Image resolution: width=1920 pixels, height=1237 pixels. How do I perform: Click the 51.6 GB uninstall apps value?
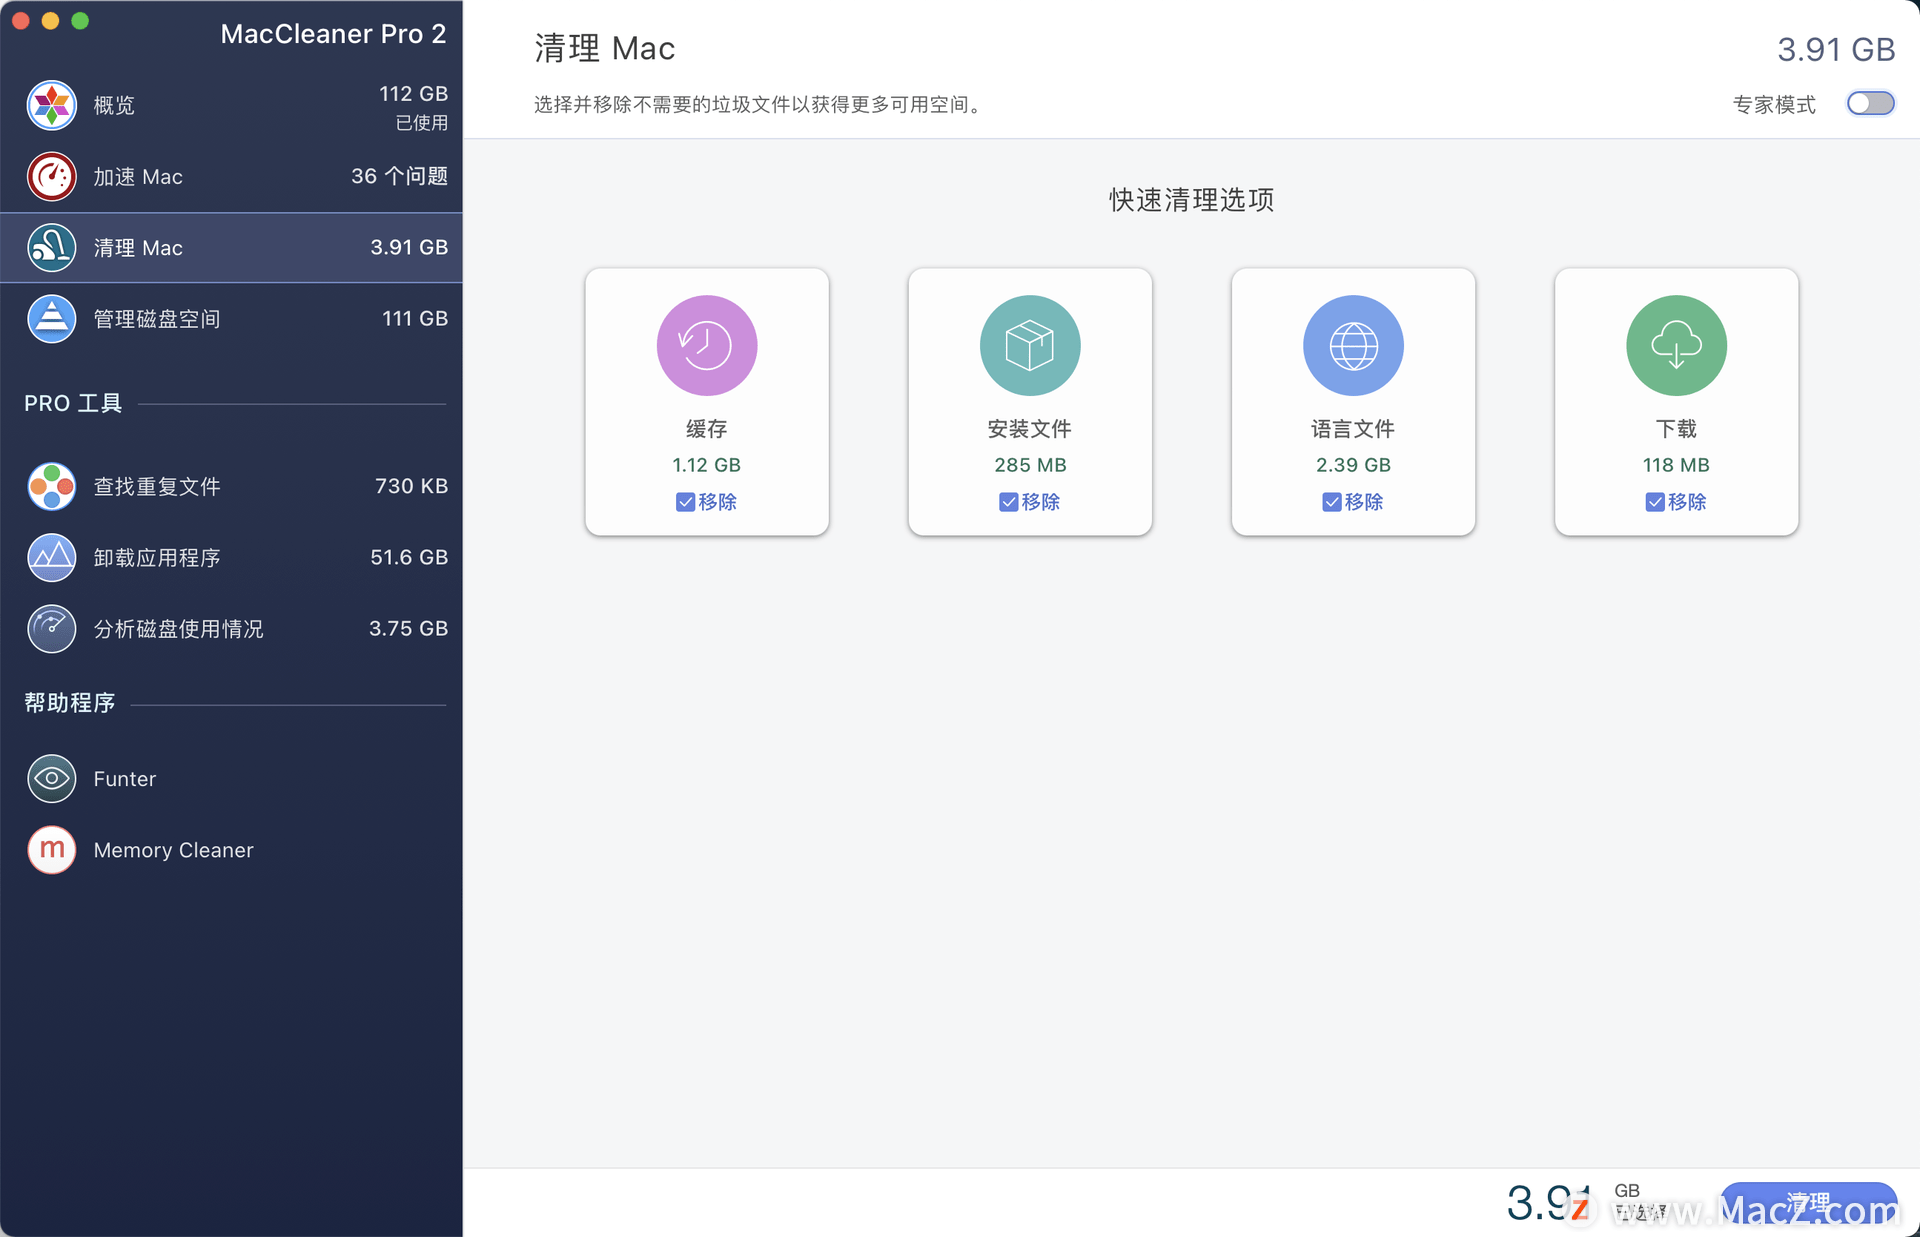pos(409,557)
